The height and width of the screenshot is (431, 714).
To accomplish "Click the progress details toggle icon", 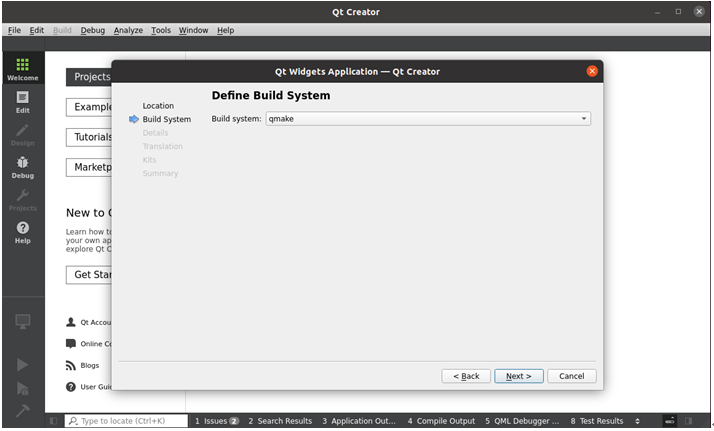I will coord(669,421).
